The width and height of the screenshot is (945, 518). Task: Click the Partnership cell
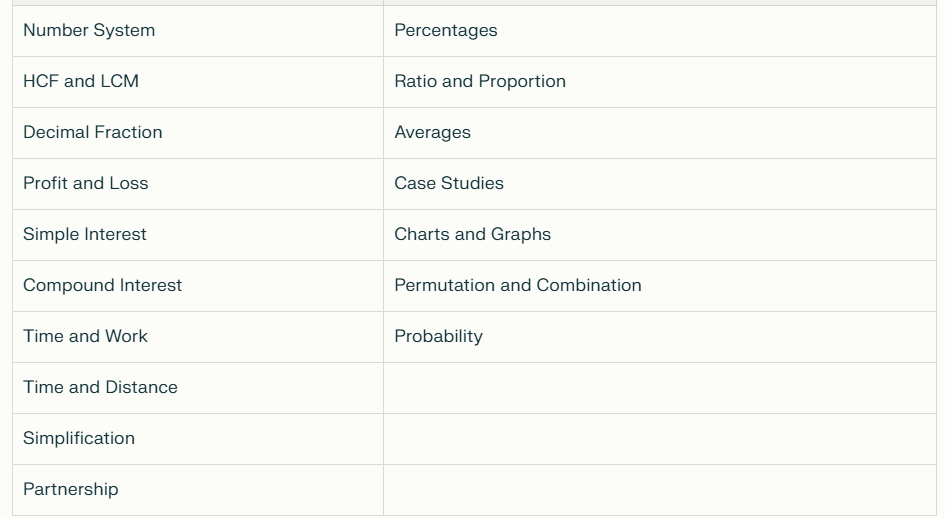tap(198, 490)
